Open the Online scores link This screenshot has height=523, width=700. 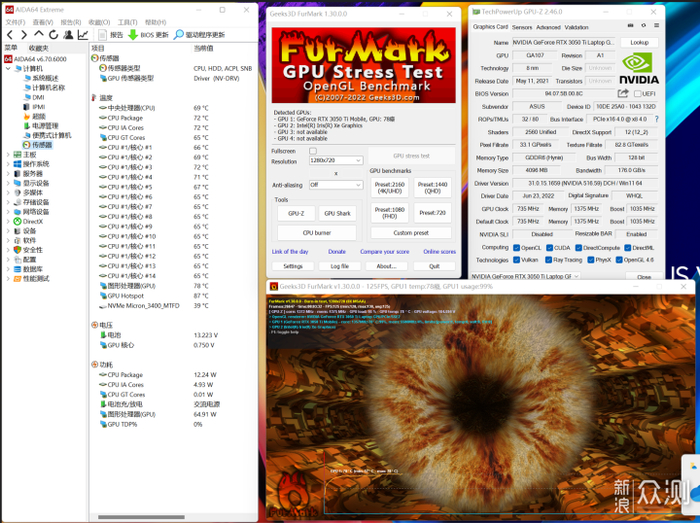click(439, 252)
